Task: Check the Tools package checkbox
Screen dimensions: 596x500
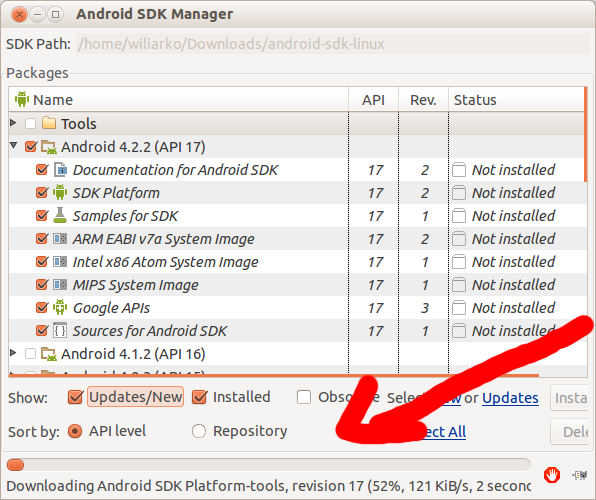Action: pyautogui.click(x=30, y=124)
